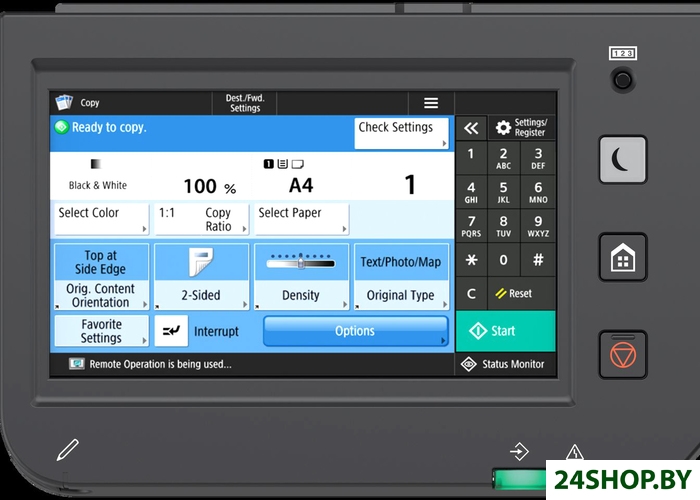This screenshot has width=700, height=500.
Task: Toggle the 2-Sided copy setting
Action: pyautogui.click(x=201, y=277)
